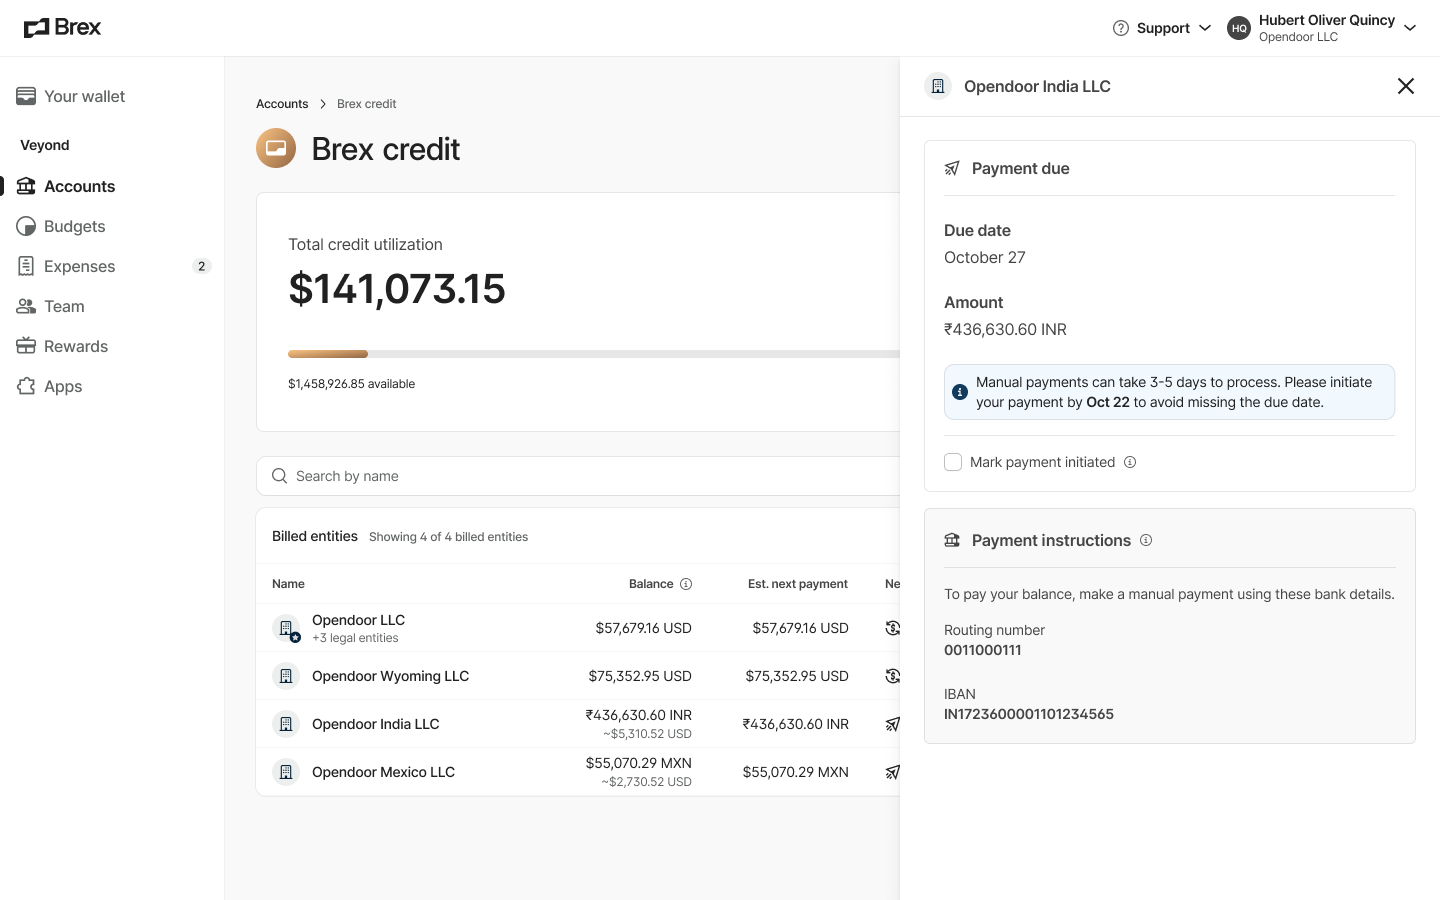Click the HQ user avatar
Screen dimensions: 1440x900
pyautogui.click(x=1239, y=28)
